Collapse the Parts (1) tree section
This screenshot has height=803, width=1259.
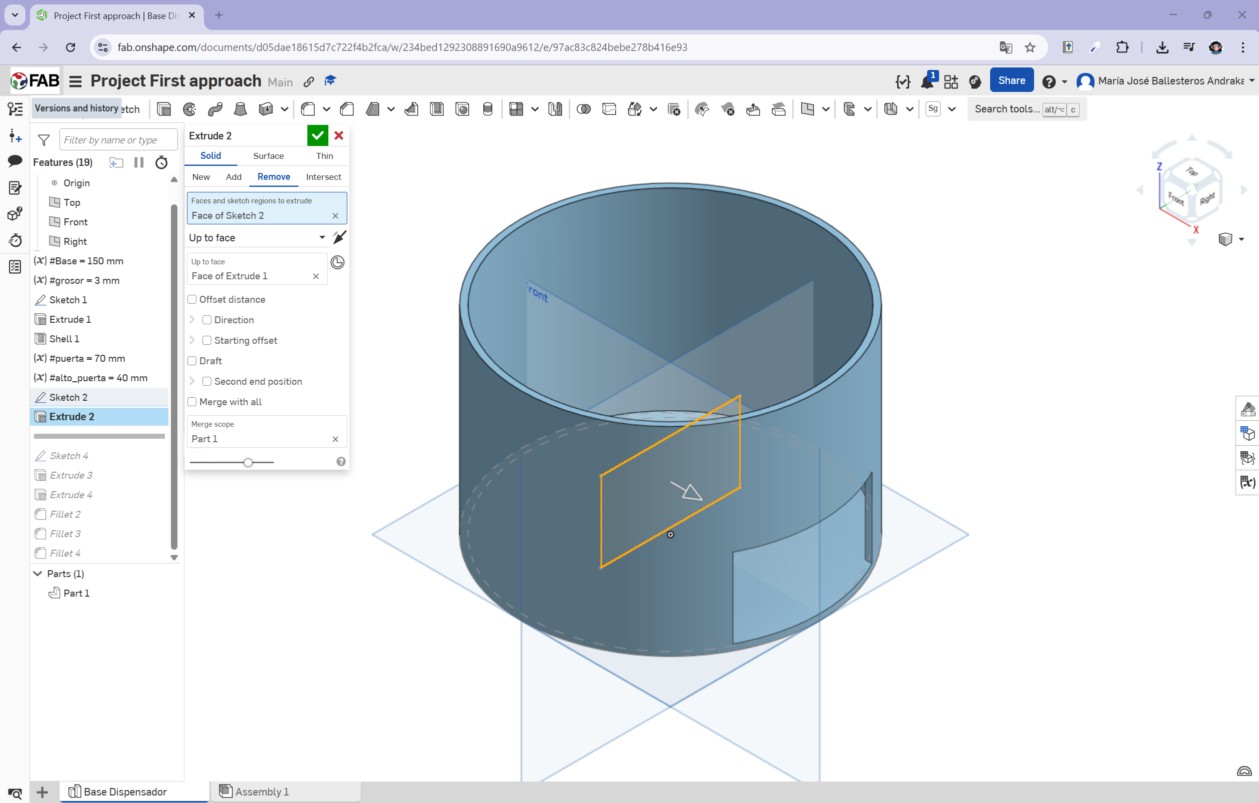tap(38, 574)
